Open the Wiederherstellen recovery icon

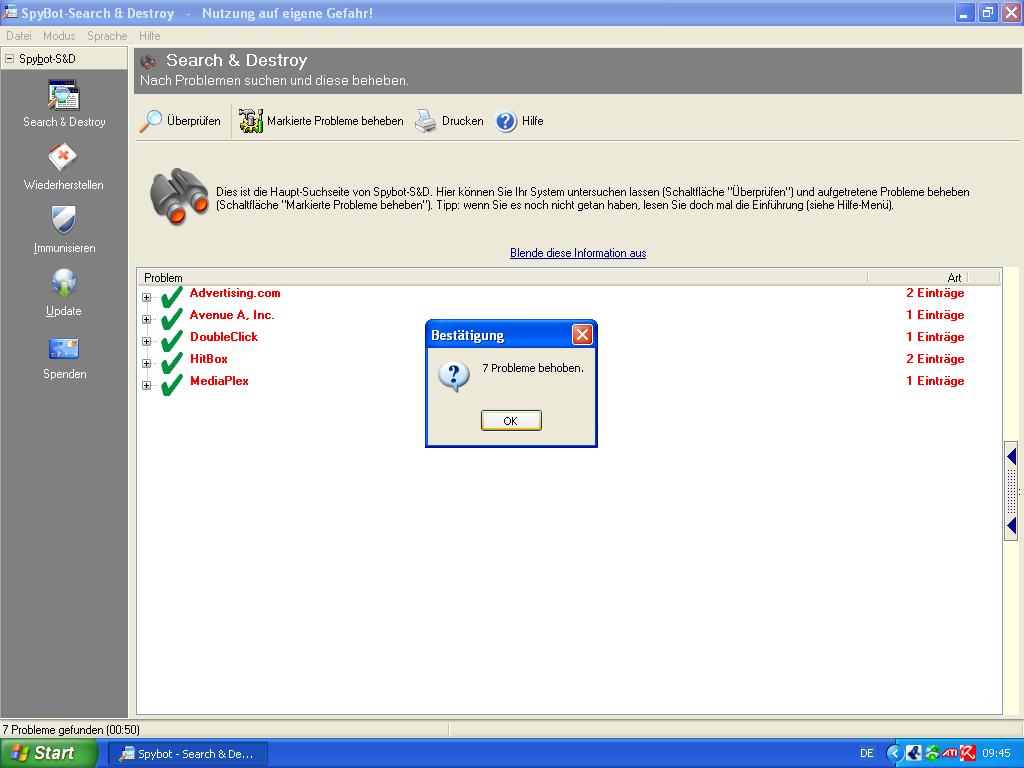(63, 157)
